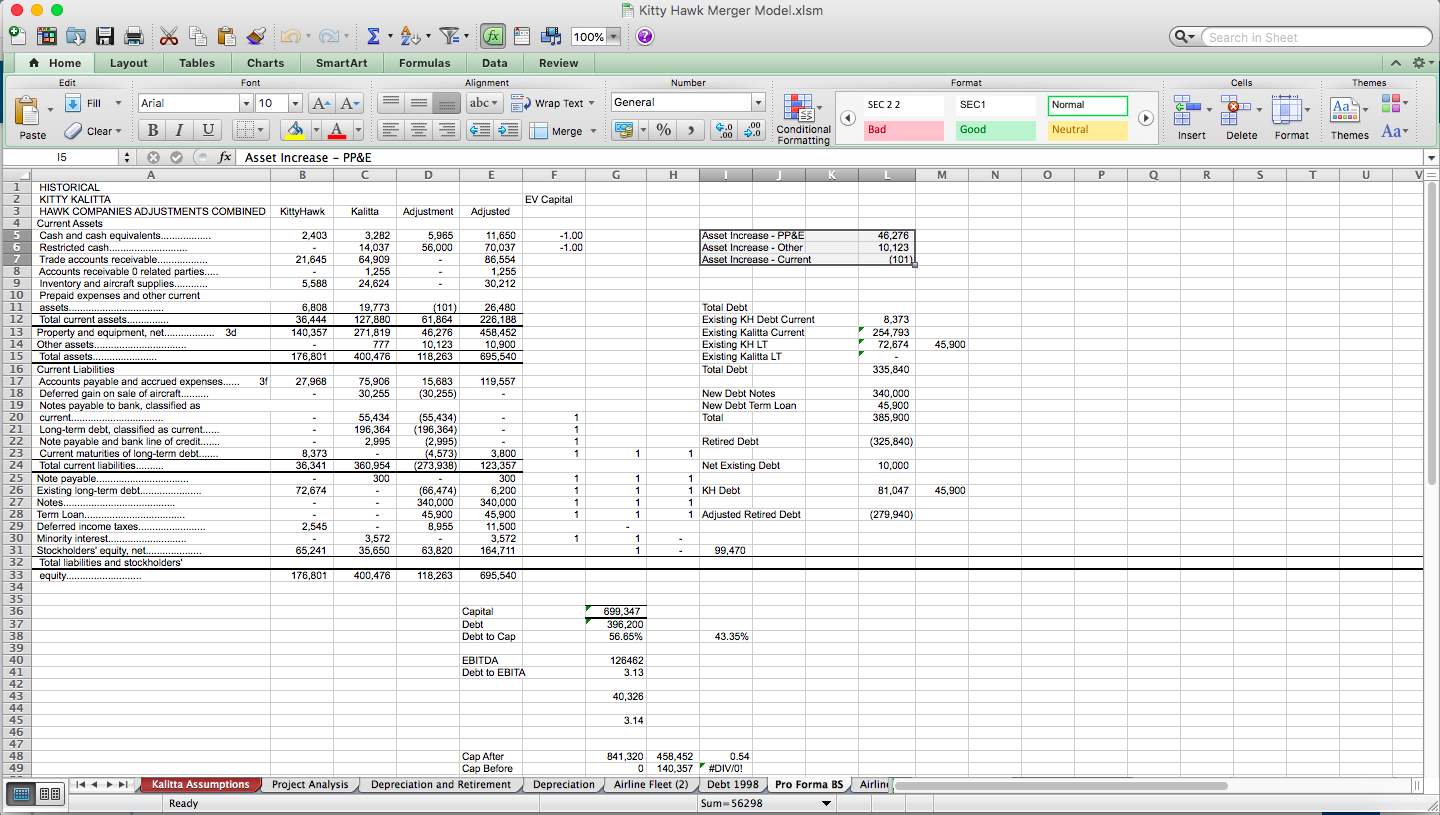Open the Sort A-Z icon
Screen dimensions: 1440x815
coord(410,35)
